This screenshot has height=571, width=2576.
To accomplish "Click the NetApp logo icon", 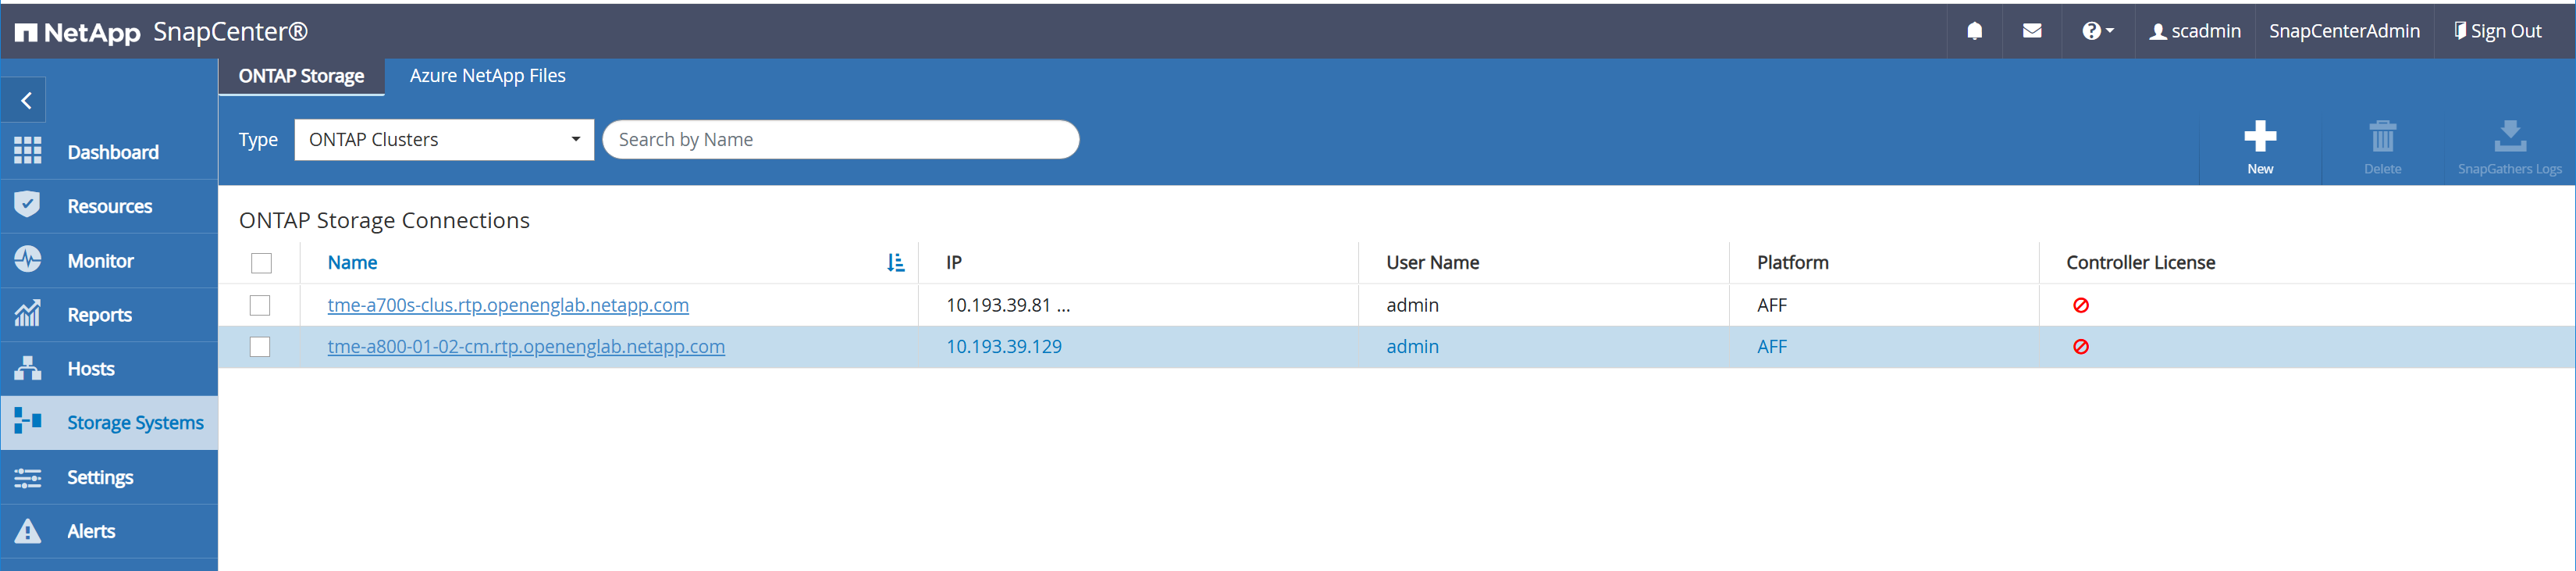I will coord(26,33).
